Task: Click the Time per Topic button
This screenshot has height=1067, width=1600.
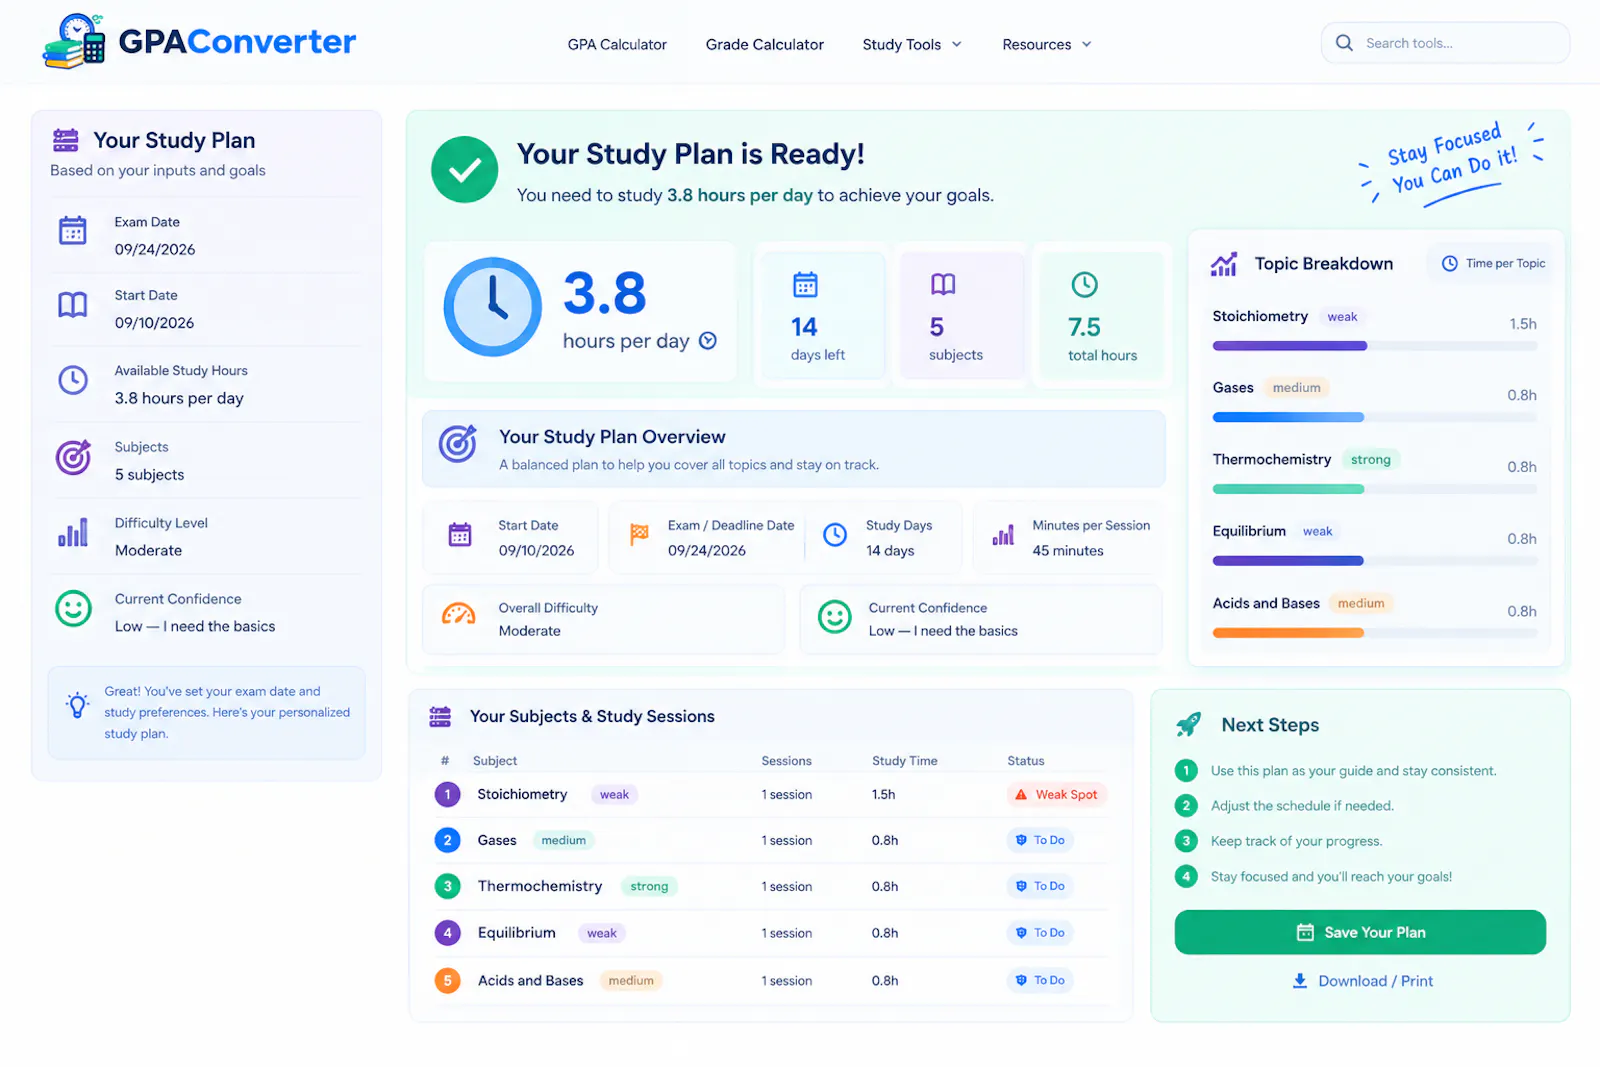Action: click(1492, 263)
